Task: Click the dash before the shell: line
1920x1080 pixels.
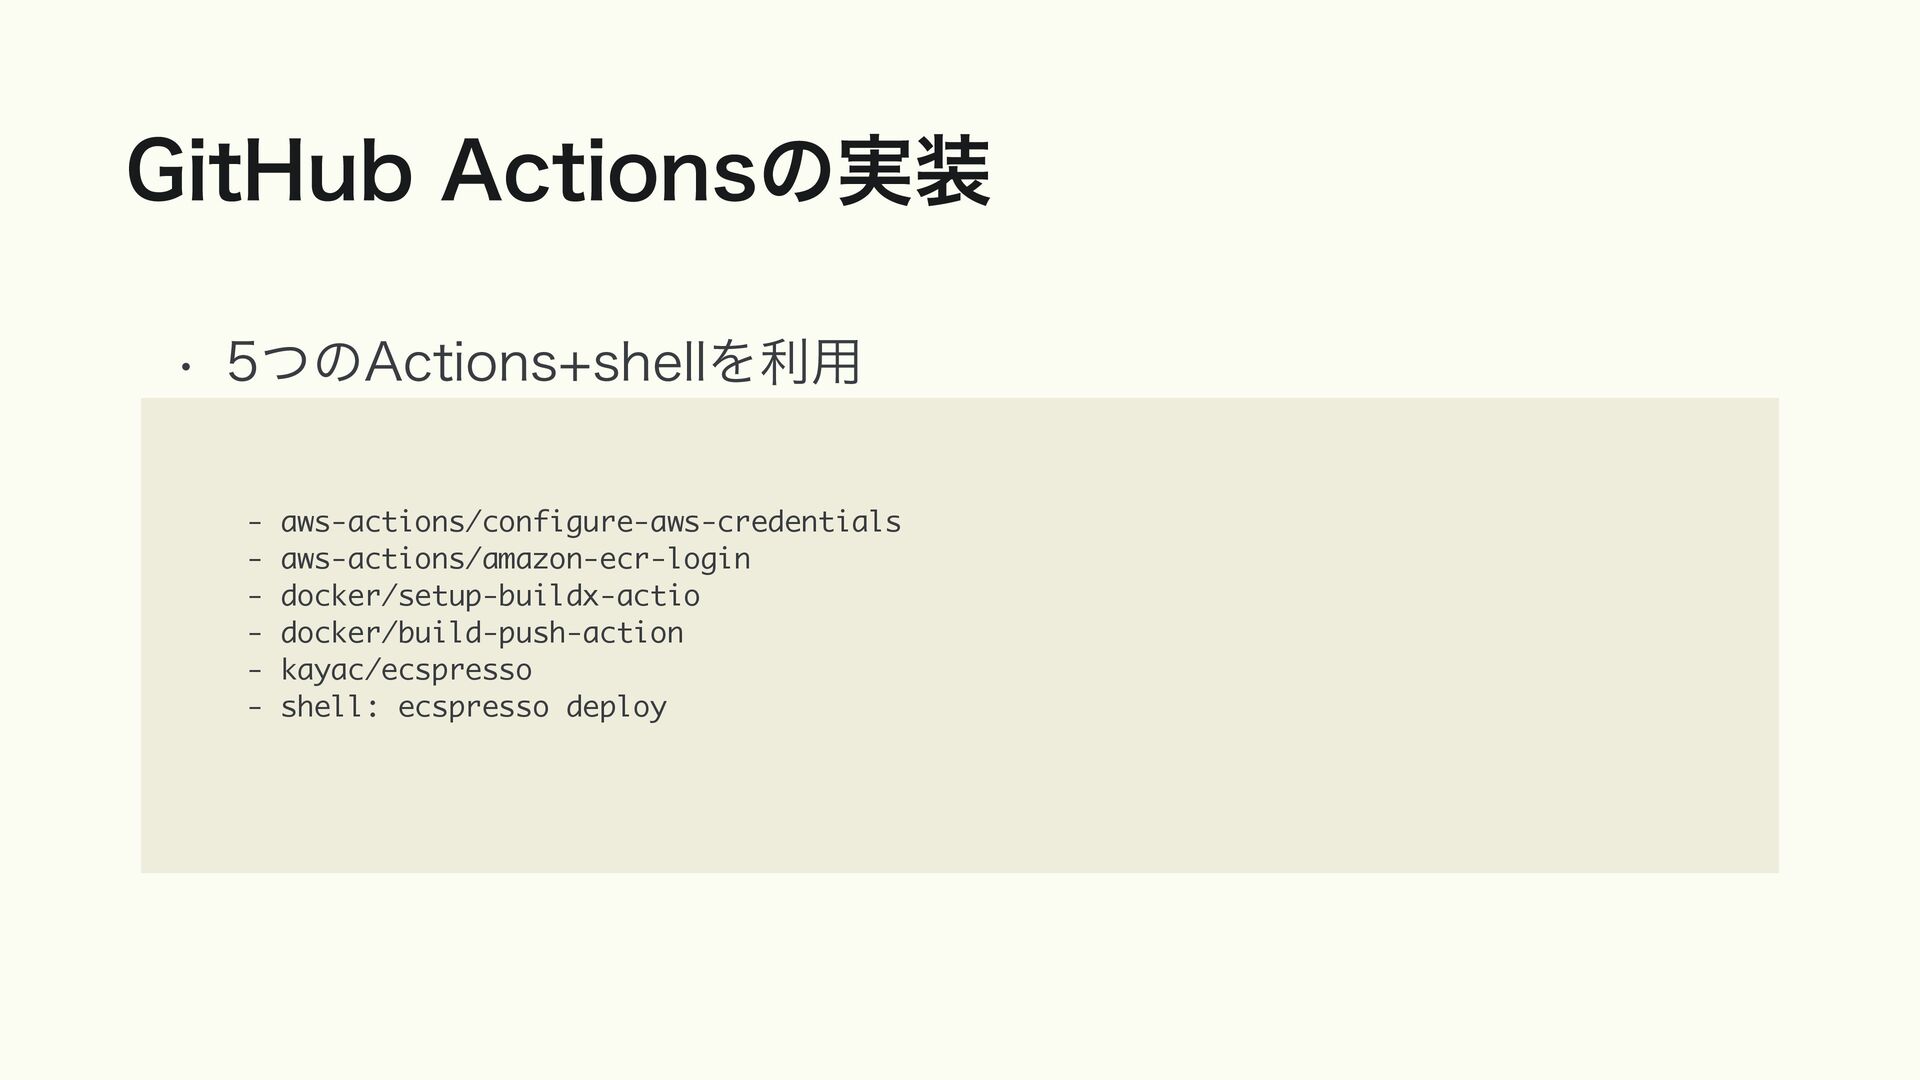Action: [256, 707]
